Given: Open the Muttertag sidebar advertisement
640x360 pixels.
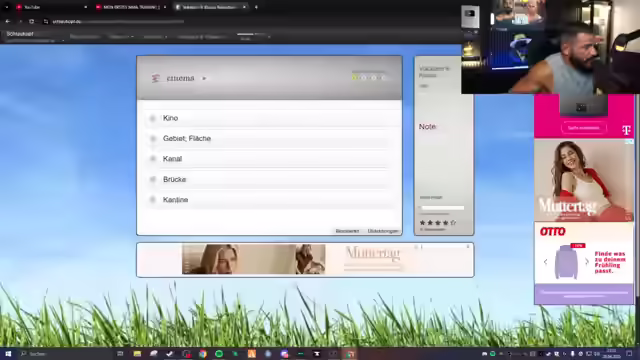Looking at the screenshot, I should [x=584, y=180].
